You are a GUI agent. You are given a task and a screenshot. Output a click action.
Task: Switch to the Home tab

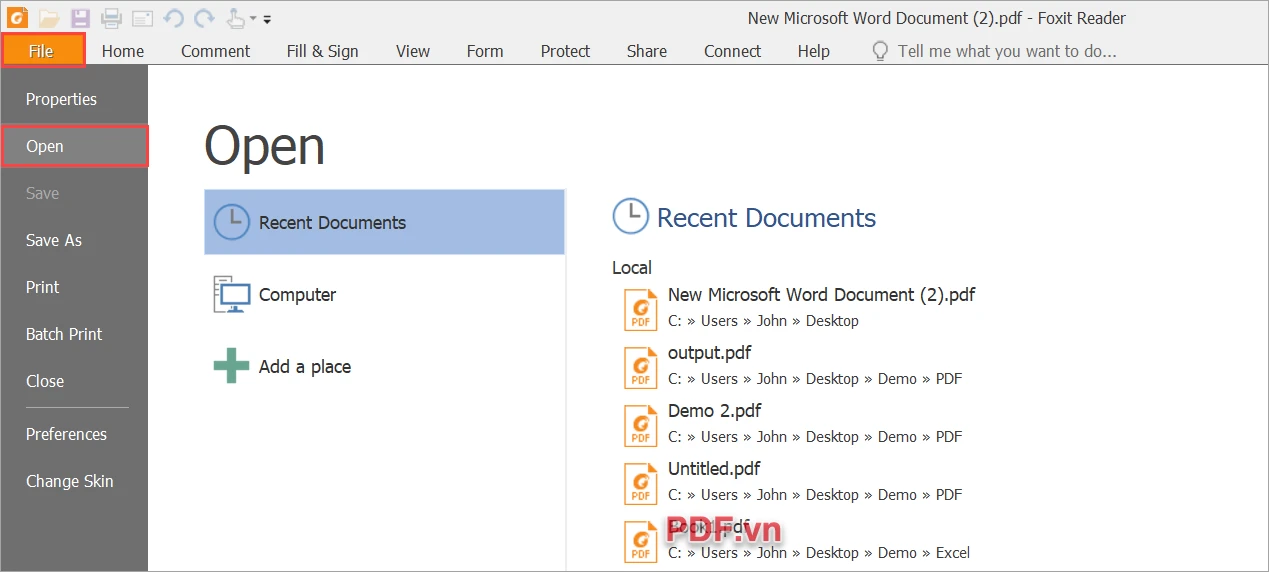click(123, 51)
